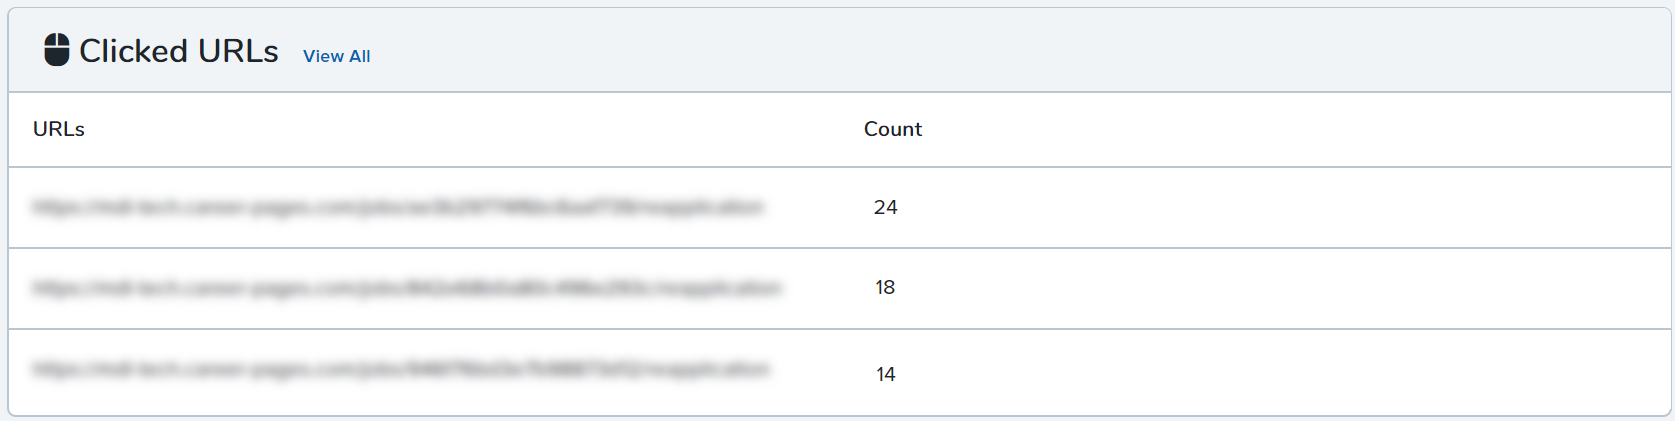Open the View All link
The height and width of the screenshot is (421, 1675).
tap(336, 56)
